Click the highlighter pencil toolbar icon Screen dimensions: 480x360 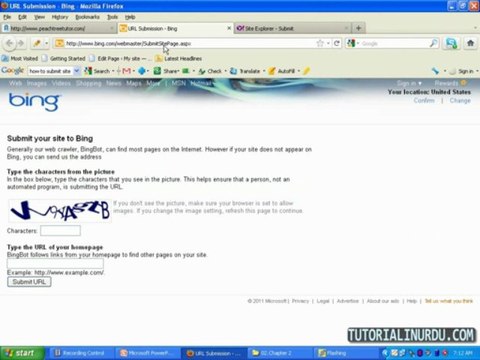coord(37,43)
